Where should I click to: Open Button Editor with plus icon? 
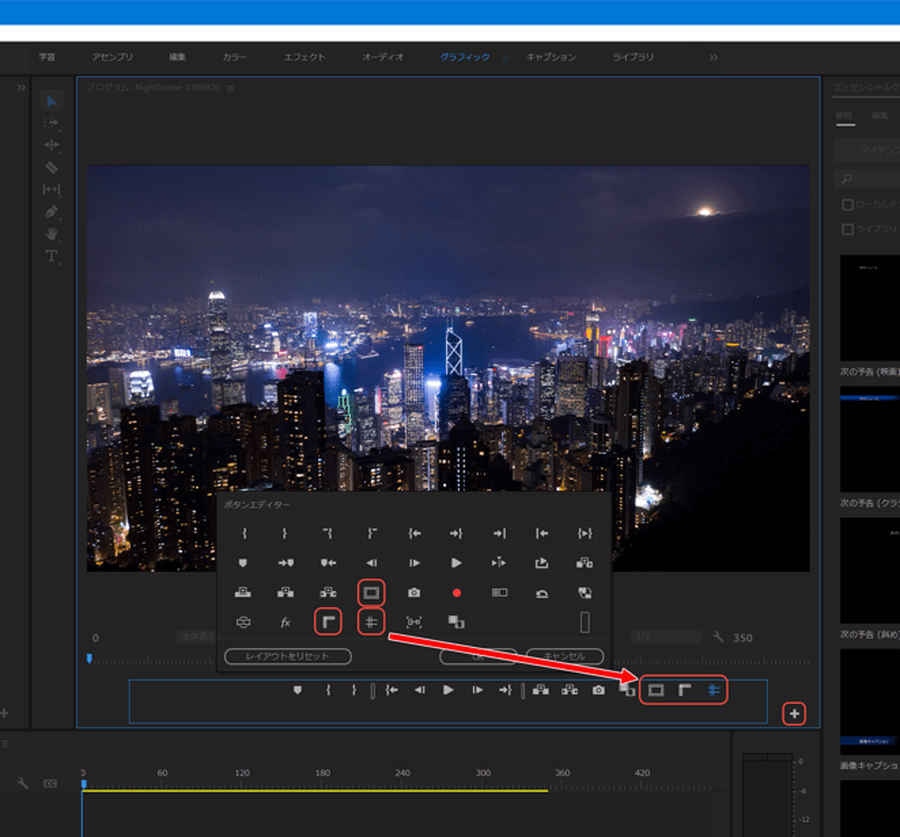(x=794, y=714)
